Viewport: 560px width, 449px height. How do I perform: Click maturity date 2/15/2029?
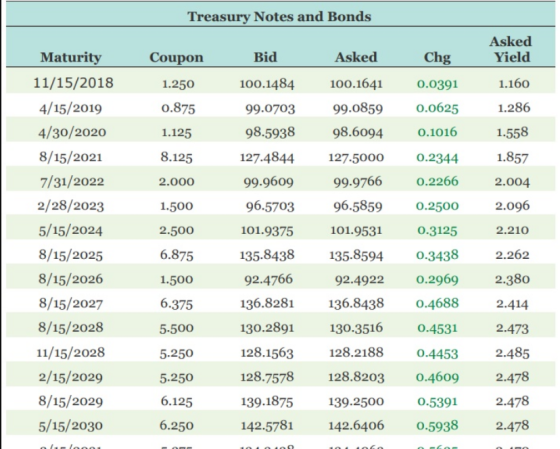pyautogui.click(x=71, y=377)
